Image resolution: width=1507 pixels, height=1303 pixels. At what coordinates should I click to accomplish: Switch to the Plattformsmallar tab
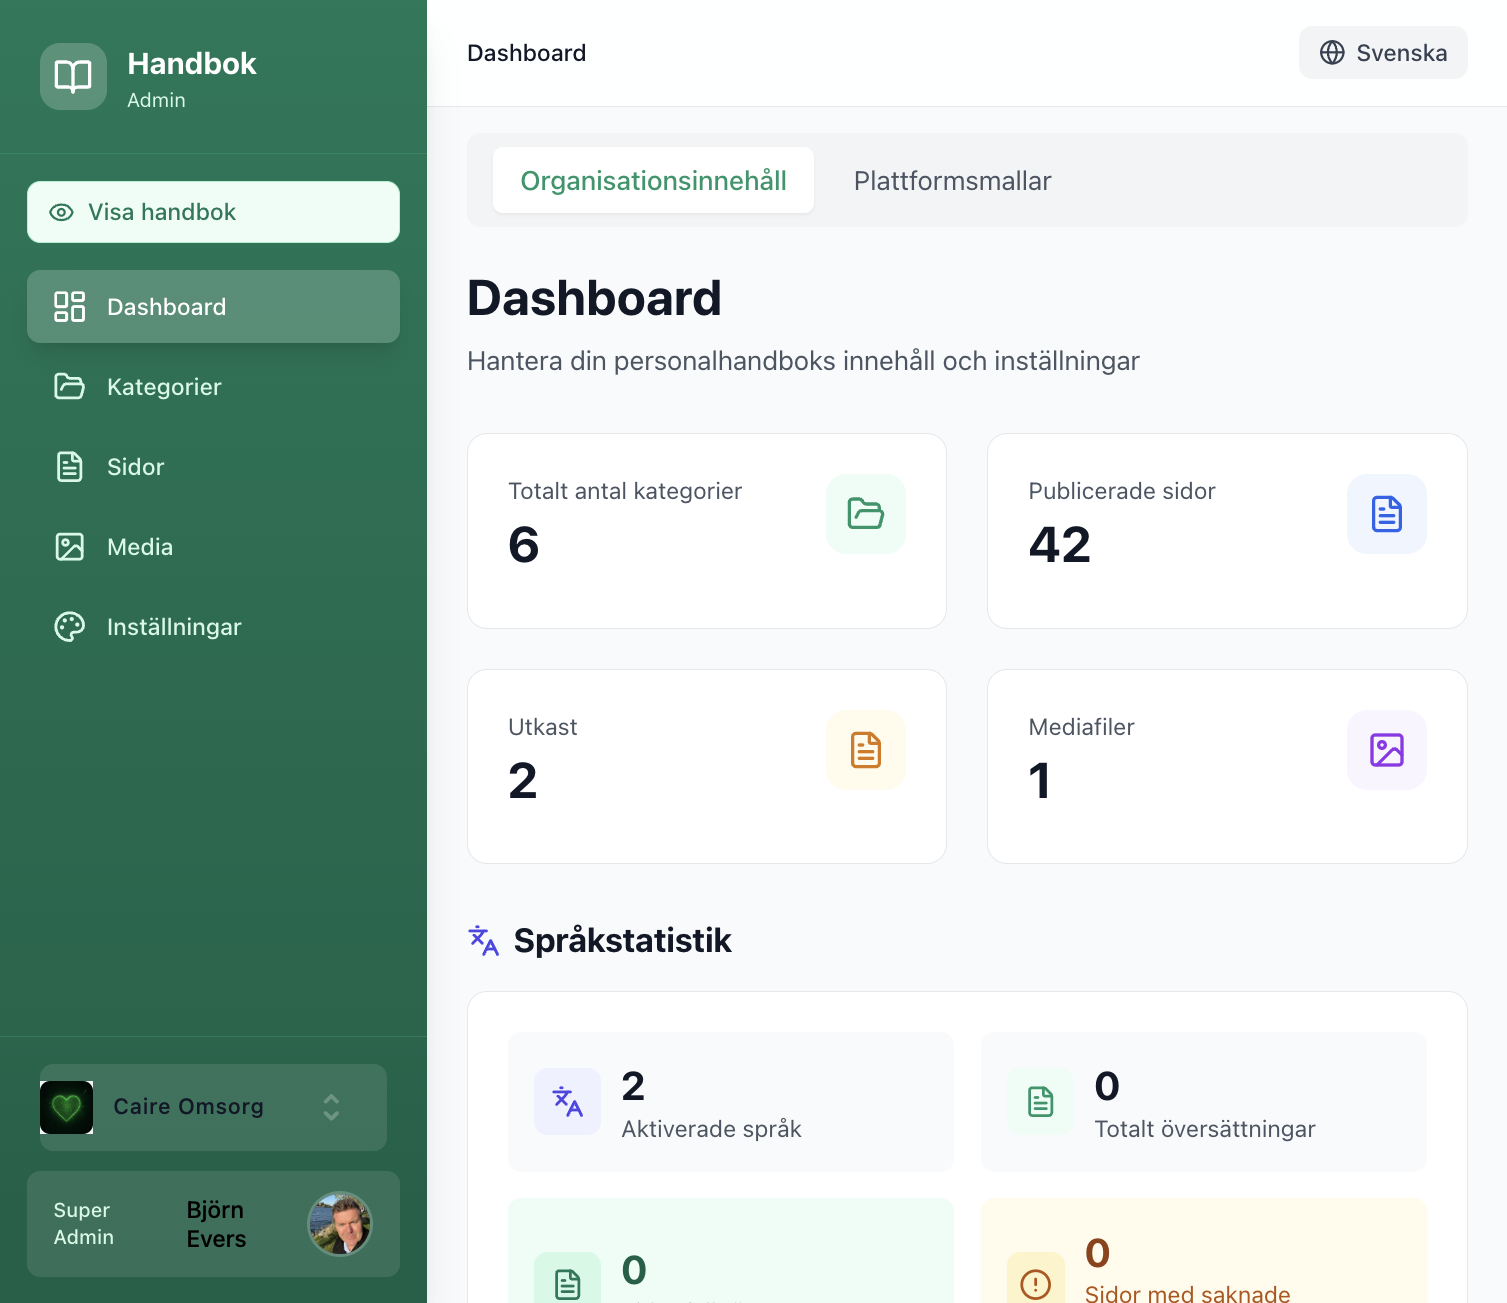(952, 181)
